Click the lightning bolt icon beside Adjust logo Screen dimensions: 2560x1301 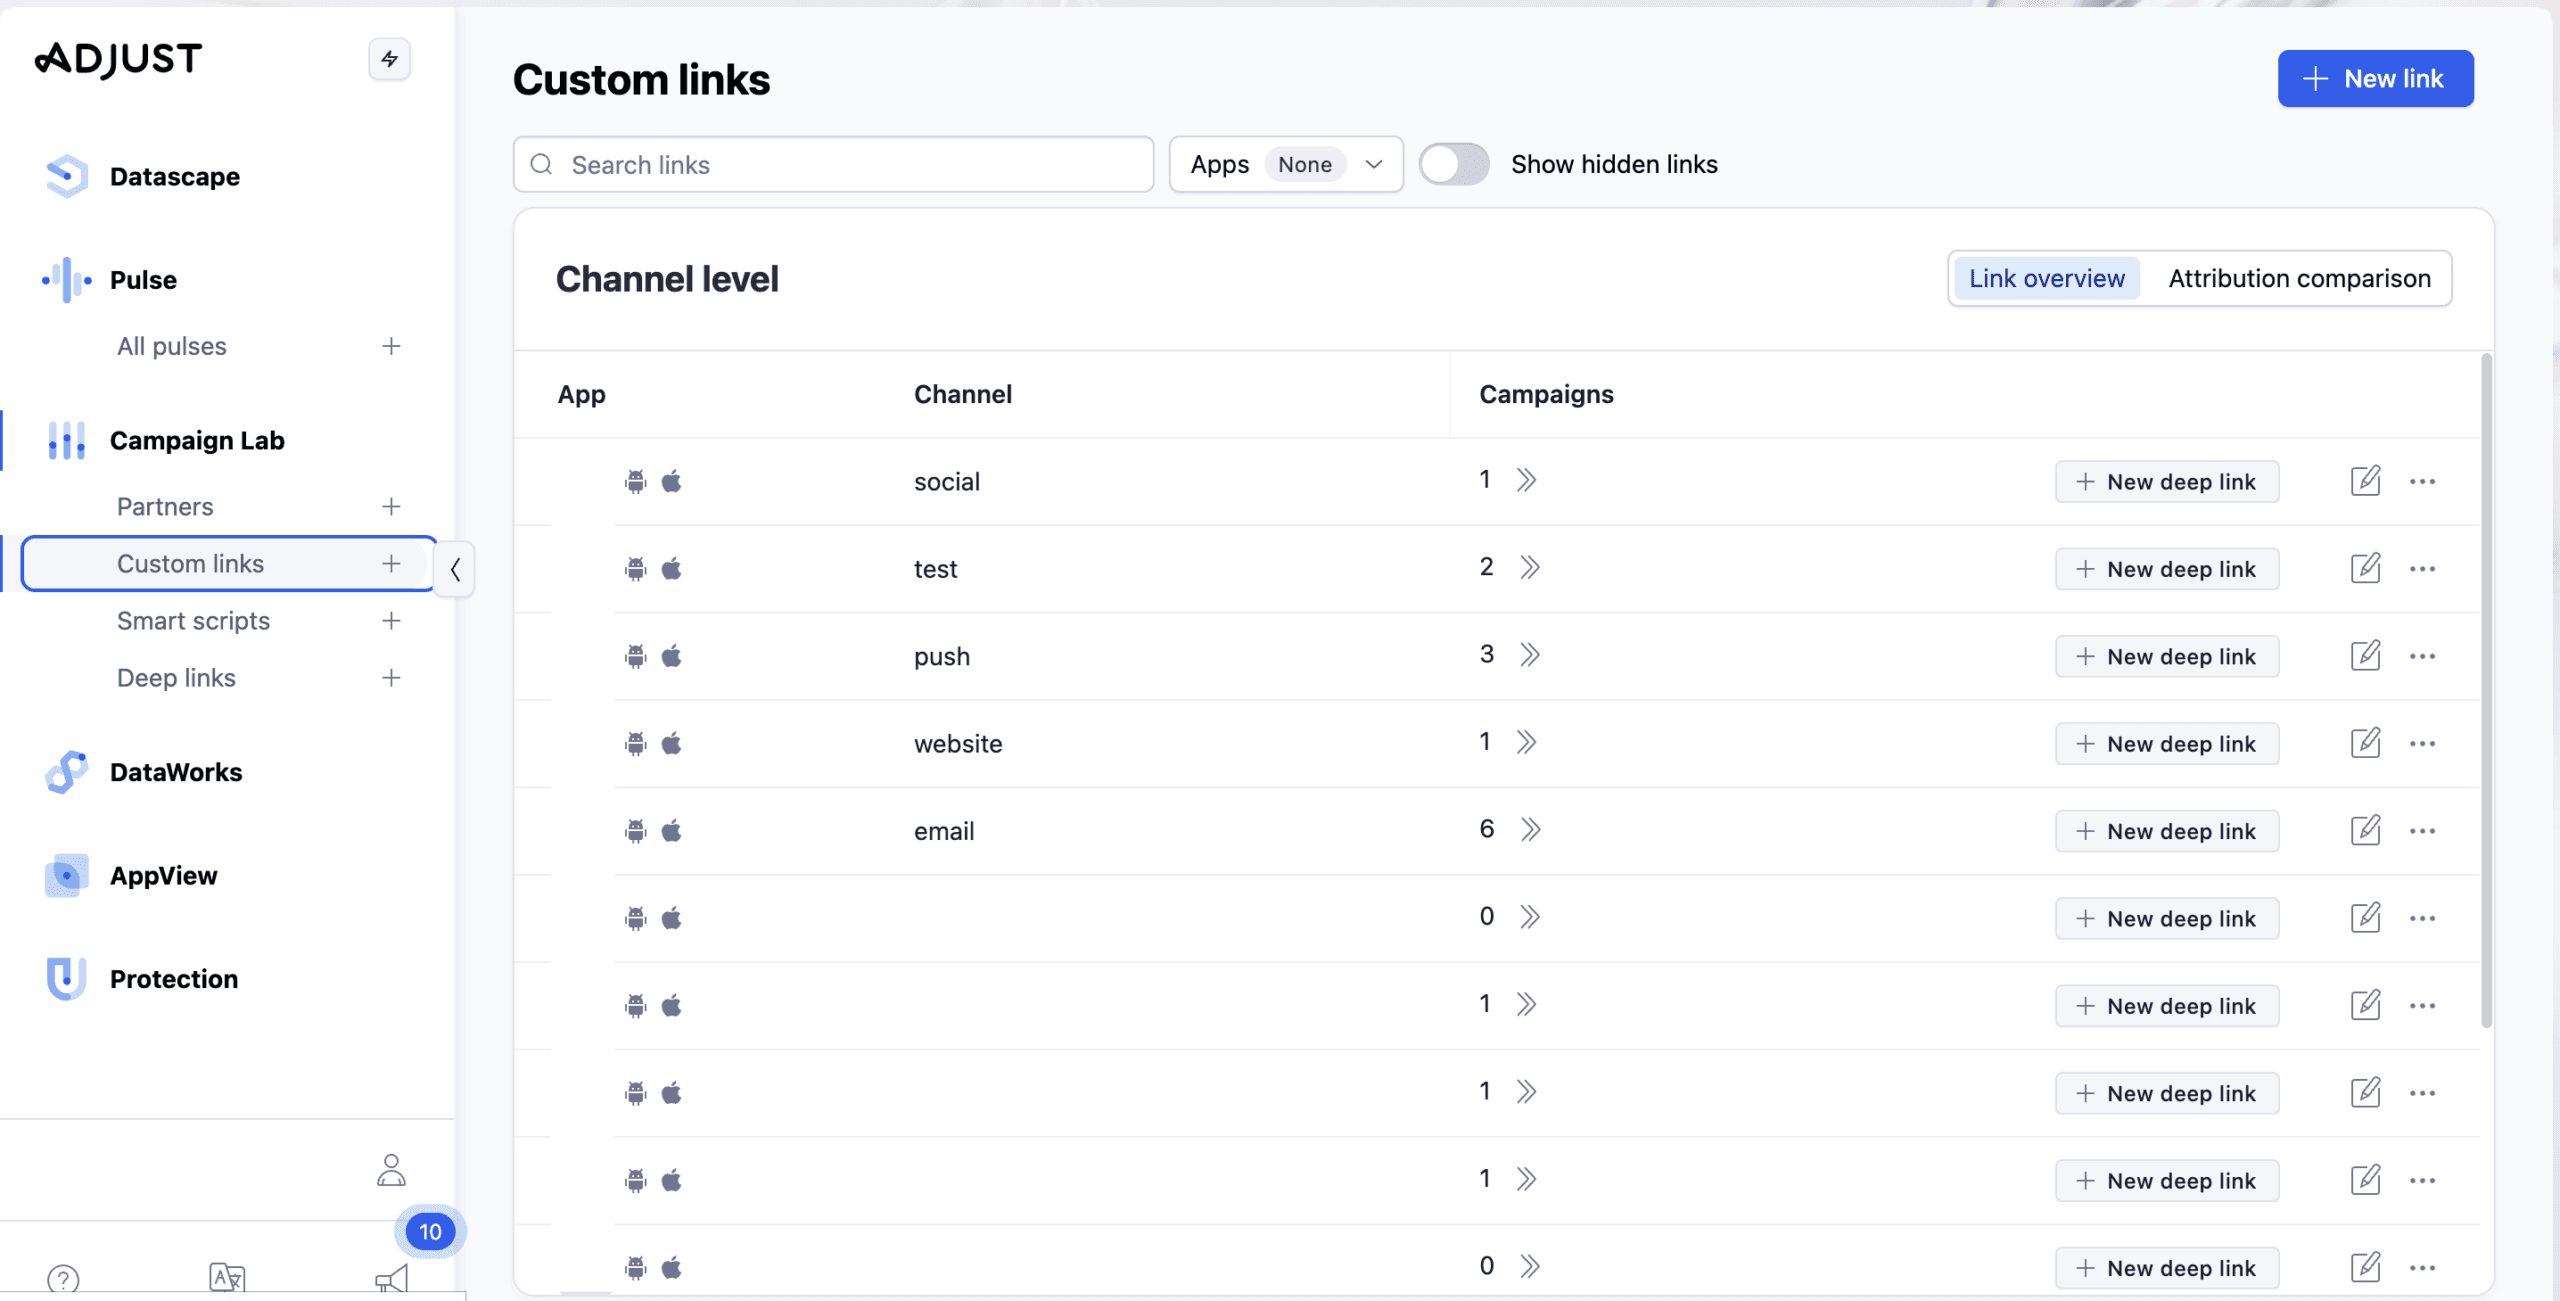tap(389, 59)
